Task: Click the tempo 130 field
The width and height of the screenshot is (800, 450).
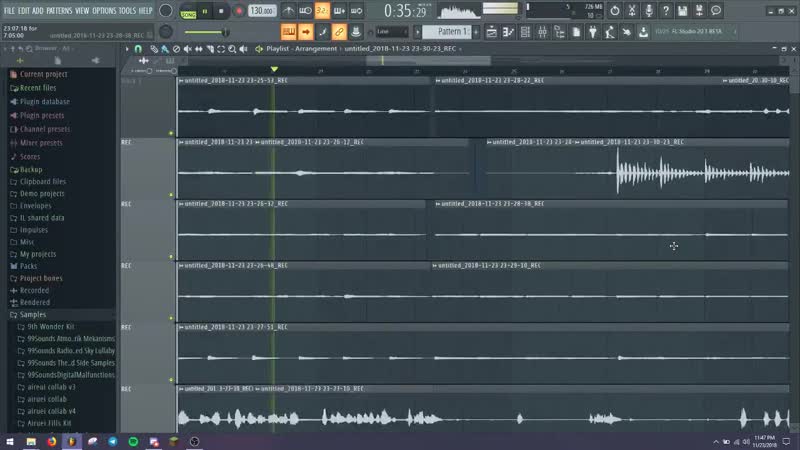Action: point(262,11)
